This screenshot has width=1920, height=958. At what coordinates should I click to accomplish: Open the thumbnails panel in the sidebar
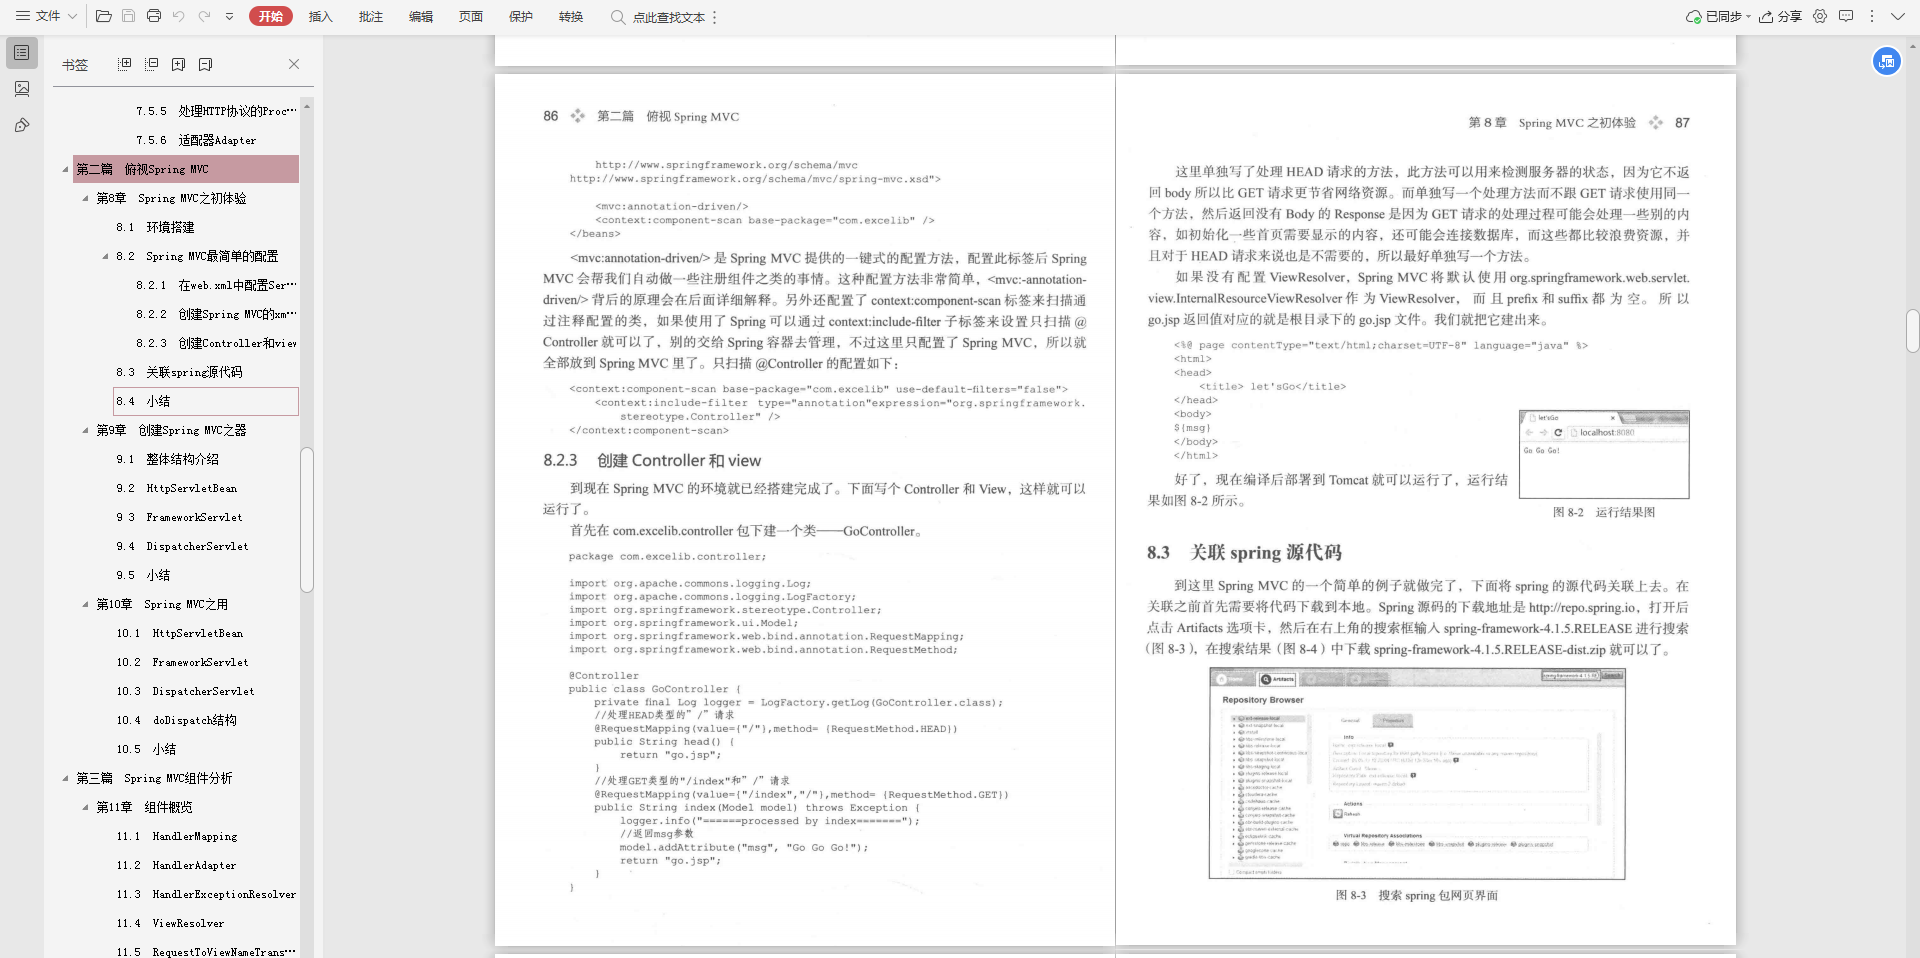click(x=21, y=89)
